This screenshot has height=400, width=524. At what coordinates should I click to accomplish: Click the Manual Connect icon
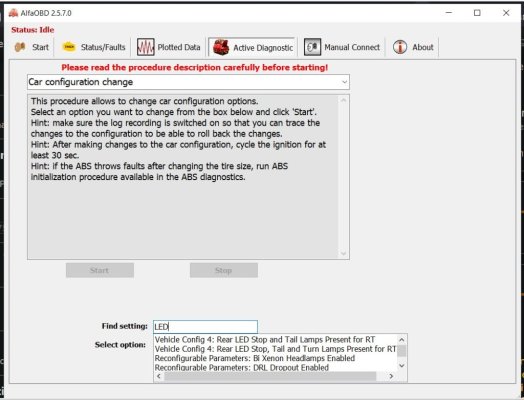point(312,47)
